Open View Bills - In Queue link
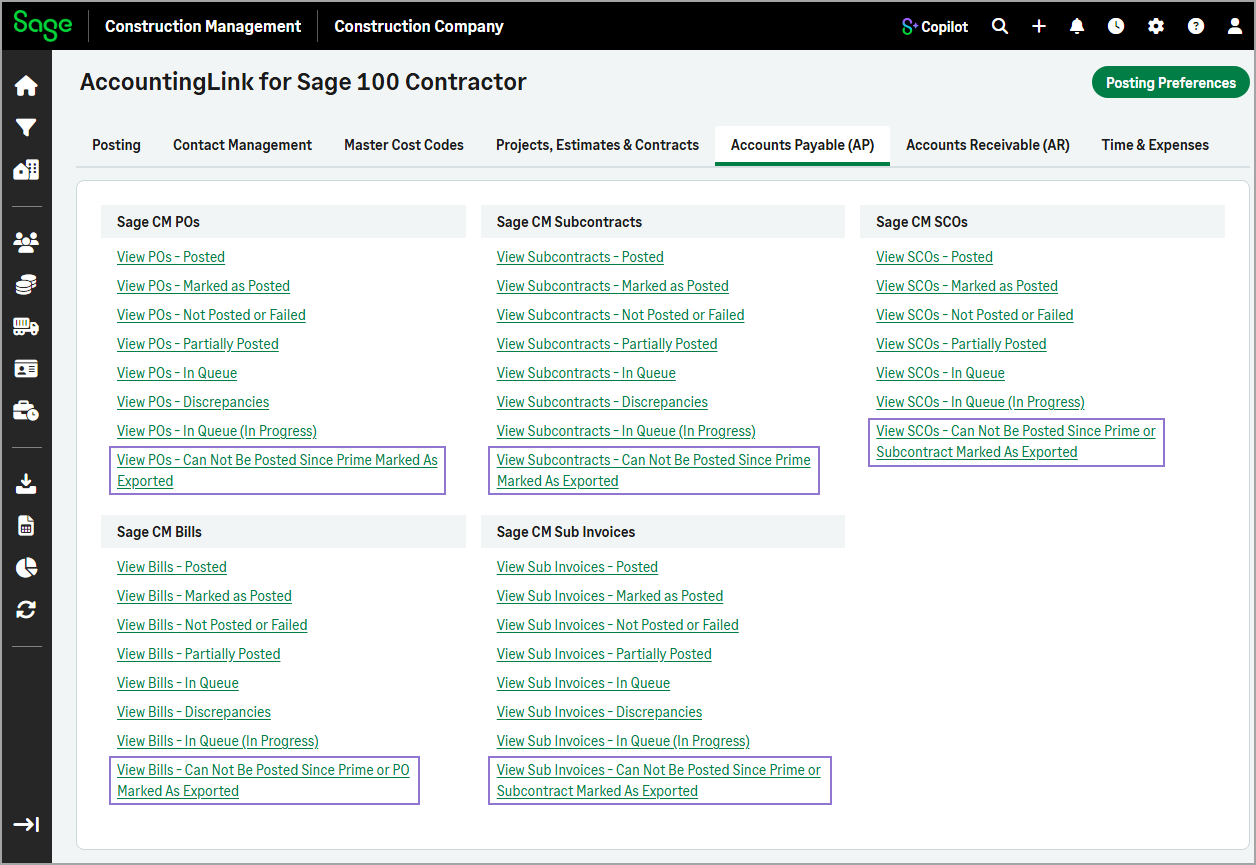The image size is (1256, 865). (x=178, y=683)
